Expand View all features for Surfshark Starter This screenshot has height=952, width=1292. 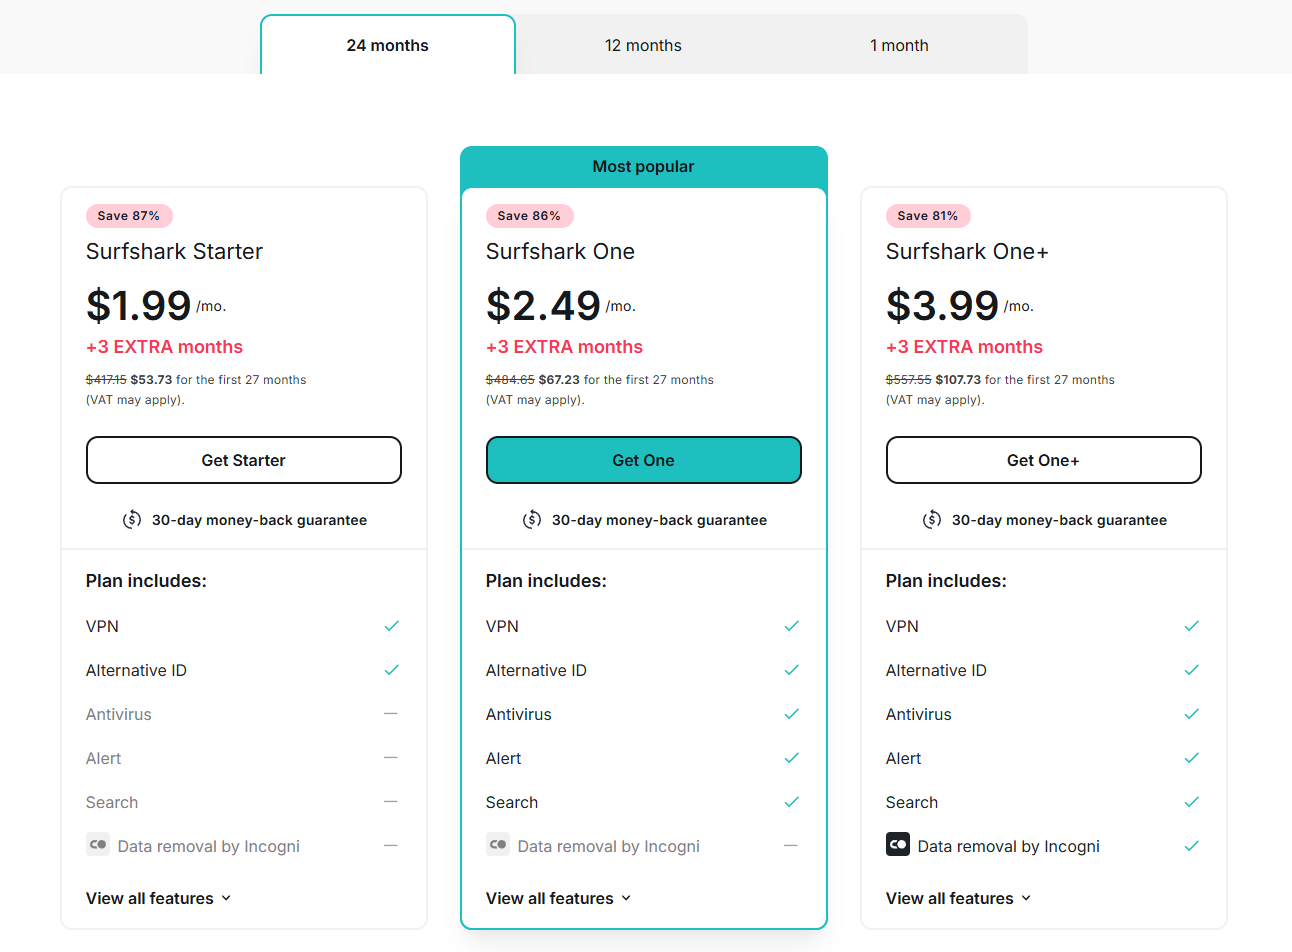point(159,898)
